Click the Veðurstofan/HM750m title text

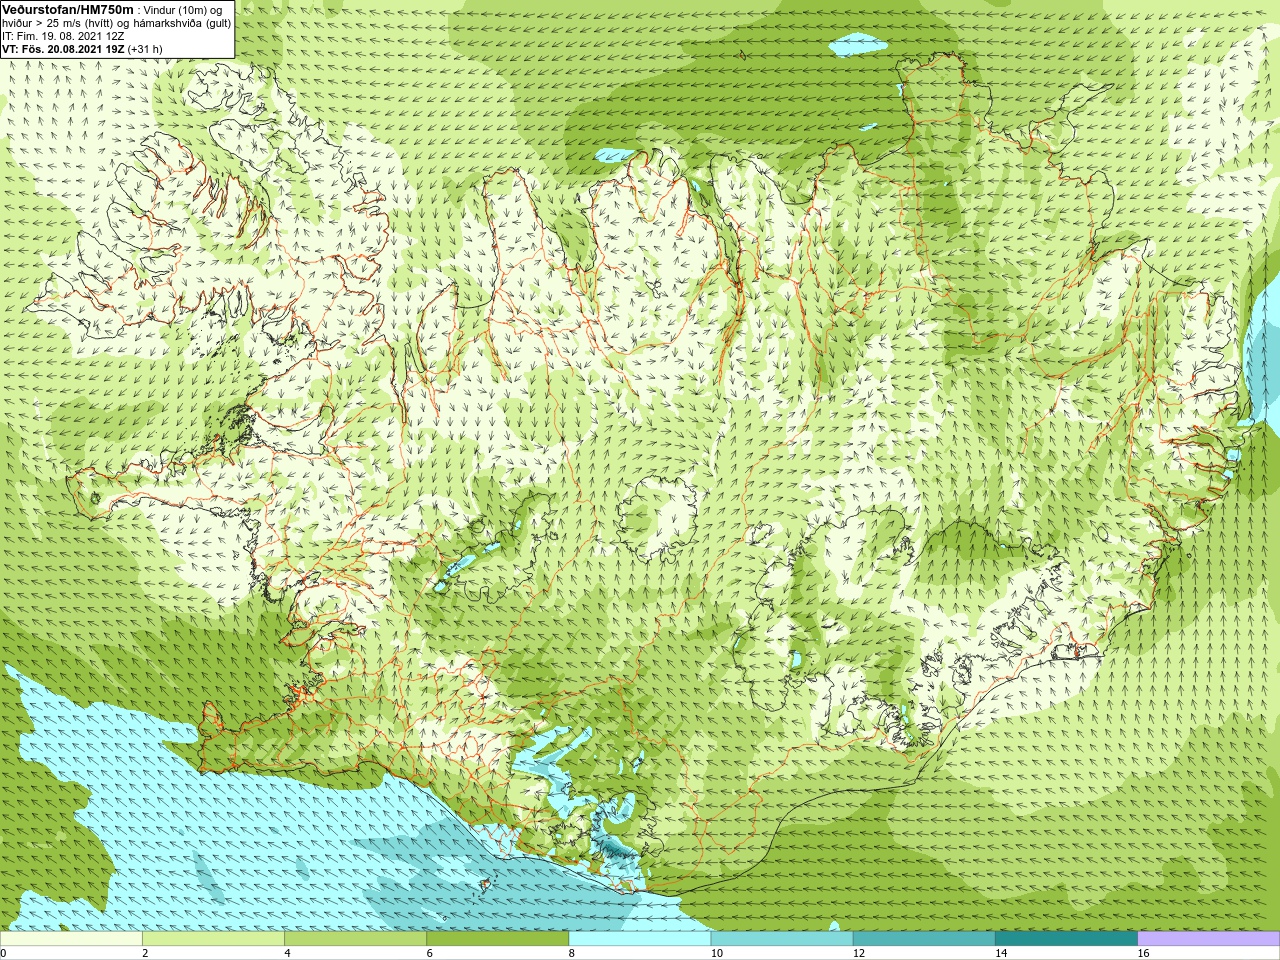[68, 9]
